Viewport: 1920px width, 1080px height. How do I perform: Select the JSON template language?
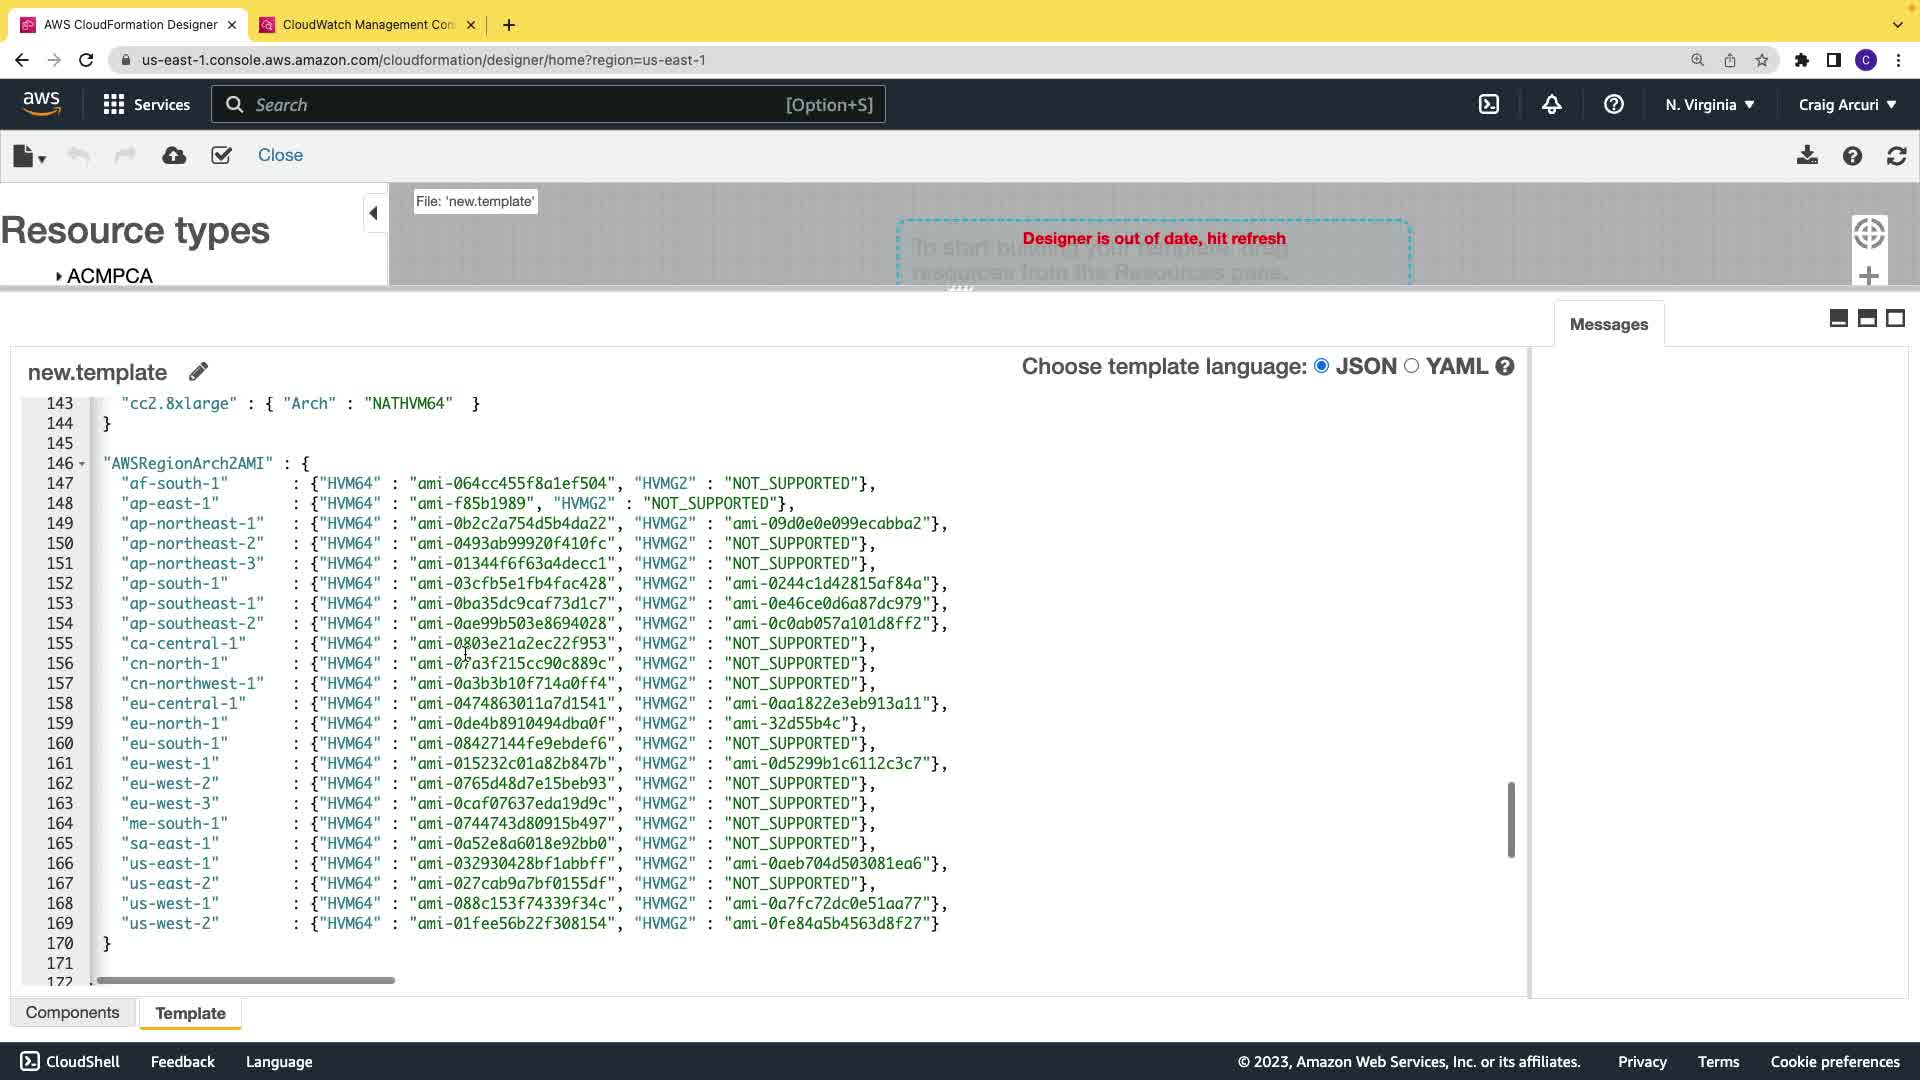click(x=1322, y=366)
